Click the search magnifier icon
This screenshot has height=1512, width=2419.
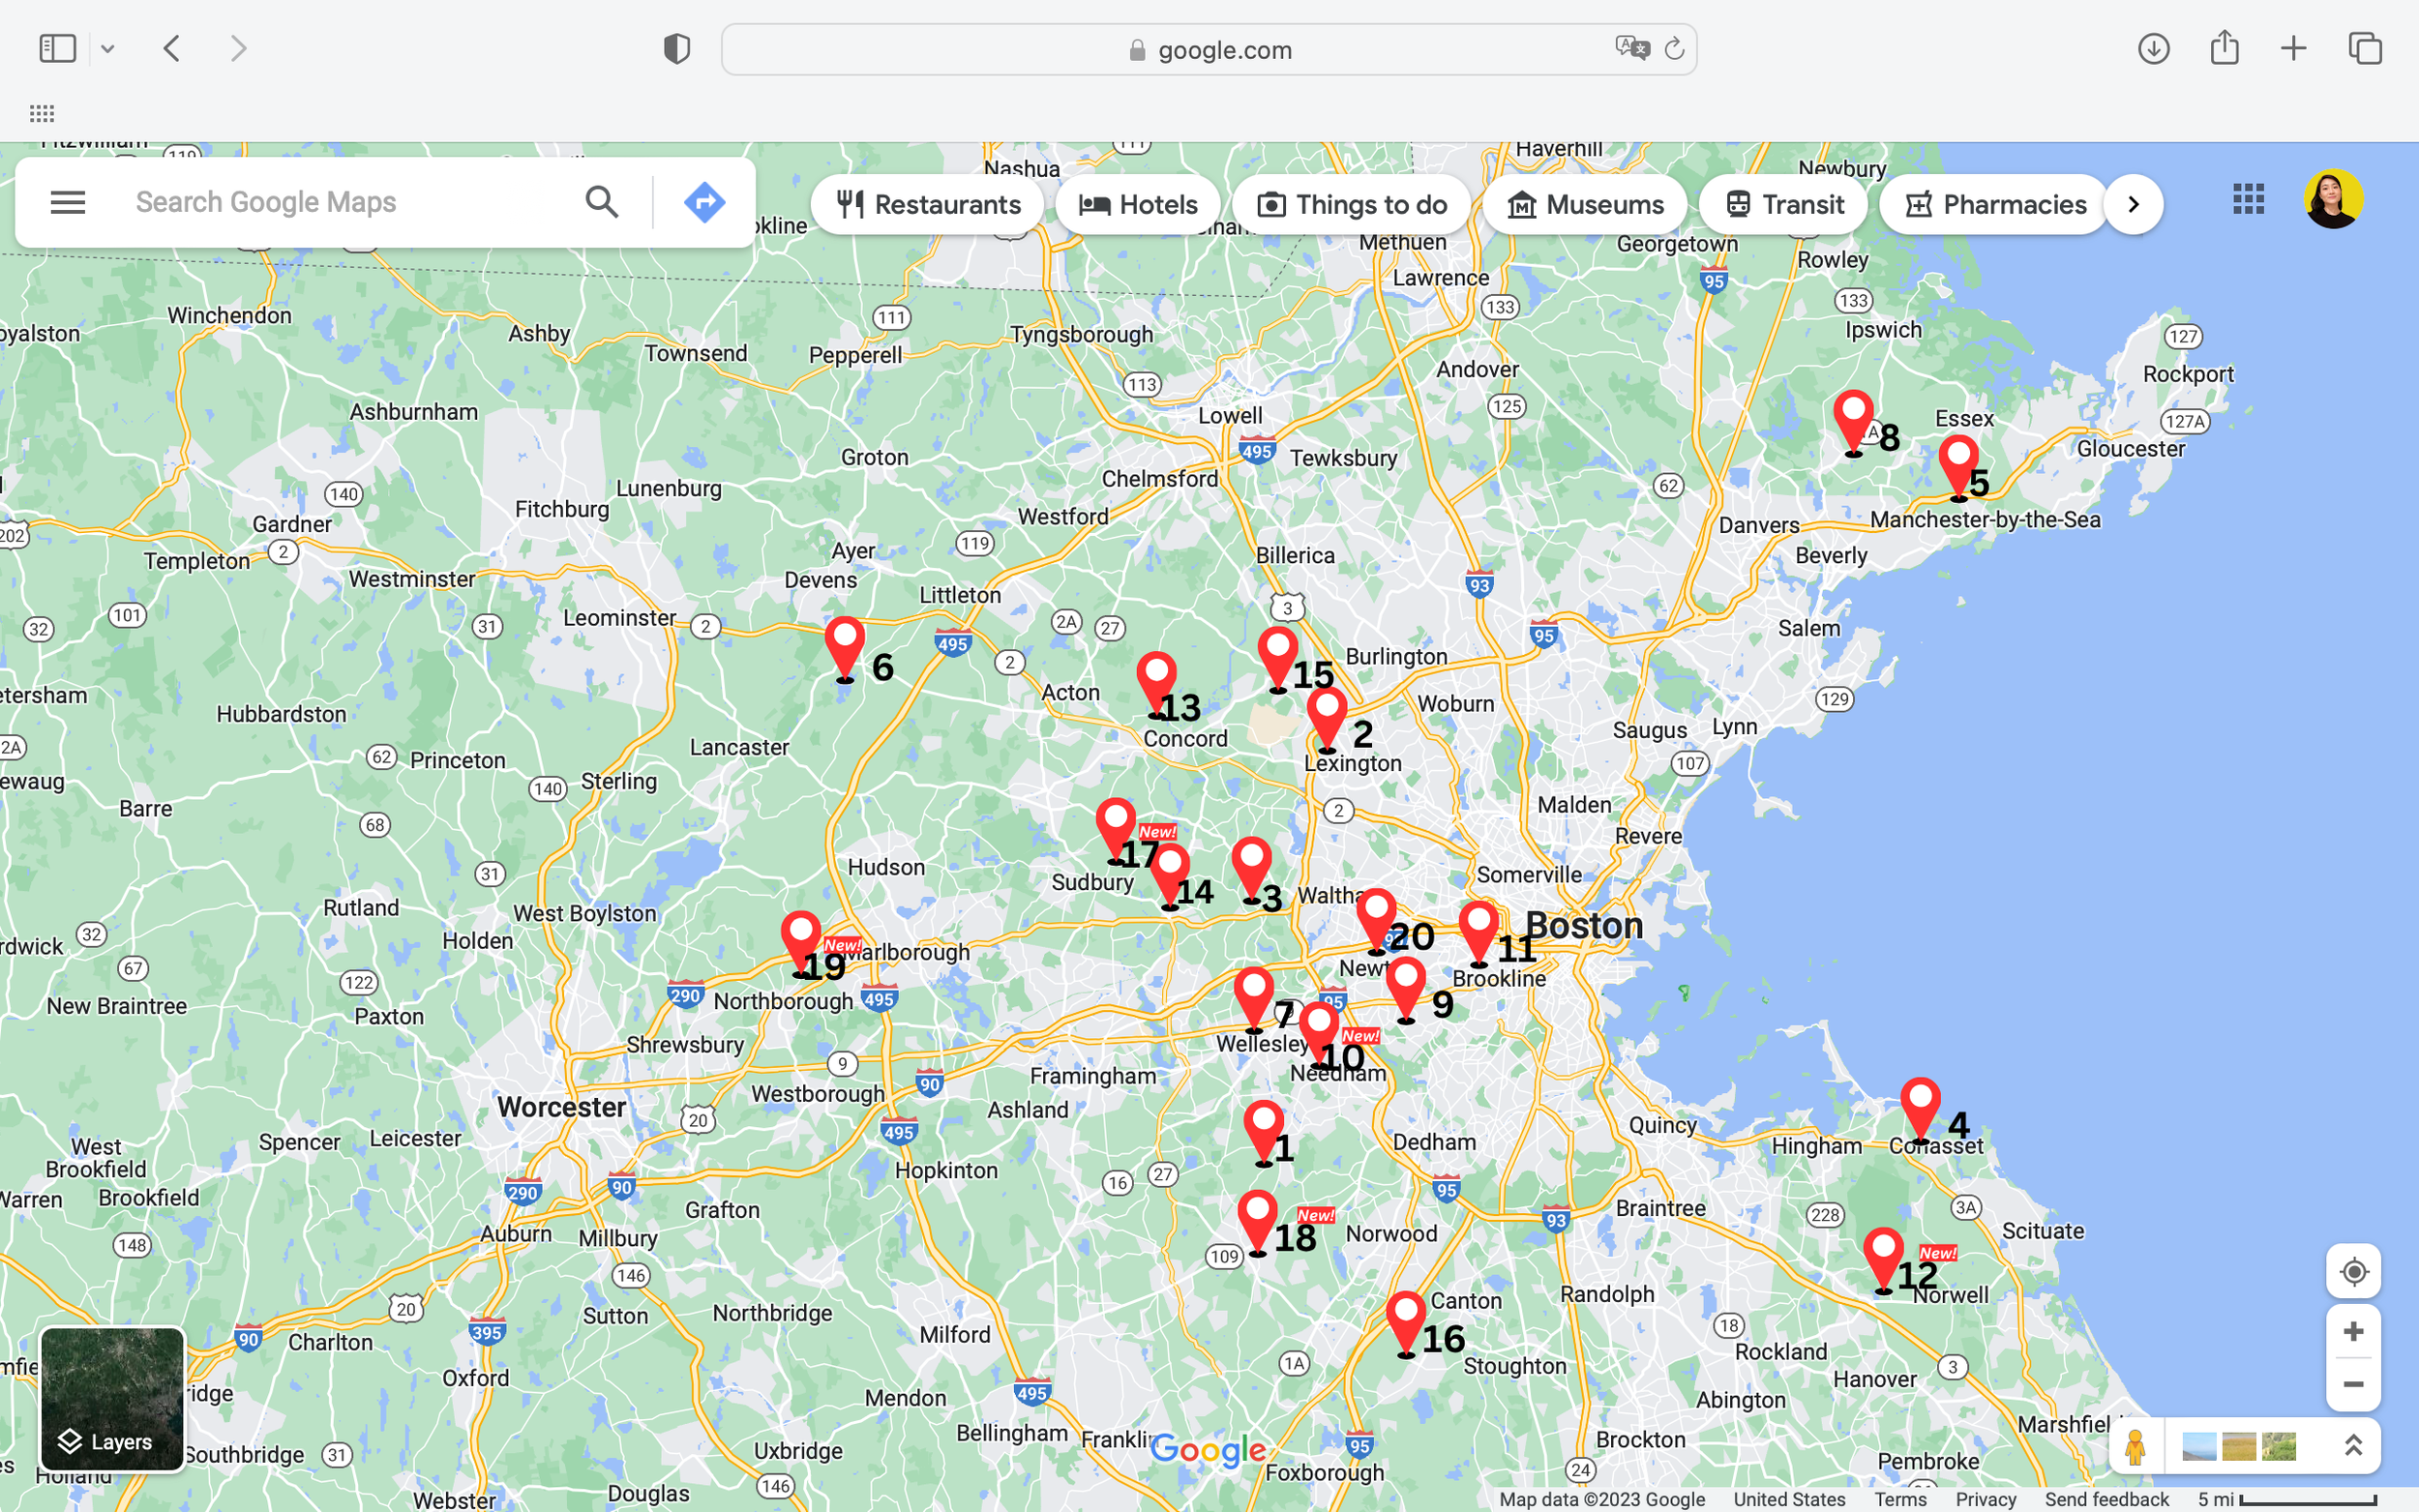pos(602,203)
